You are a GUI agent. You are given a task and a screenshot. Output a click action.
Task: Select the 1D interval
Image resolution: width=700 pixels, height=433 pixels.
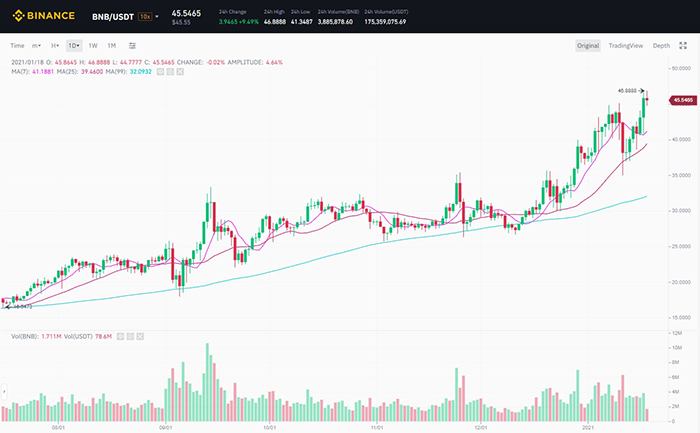[x=74, y=46]
